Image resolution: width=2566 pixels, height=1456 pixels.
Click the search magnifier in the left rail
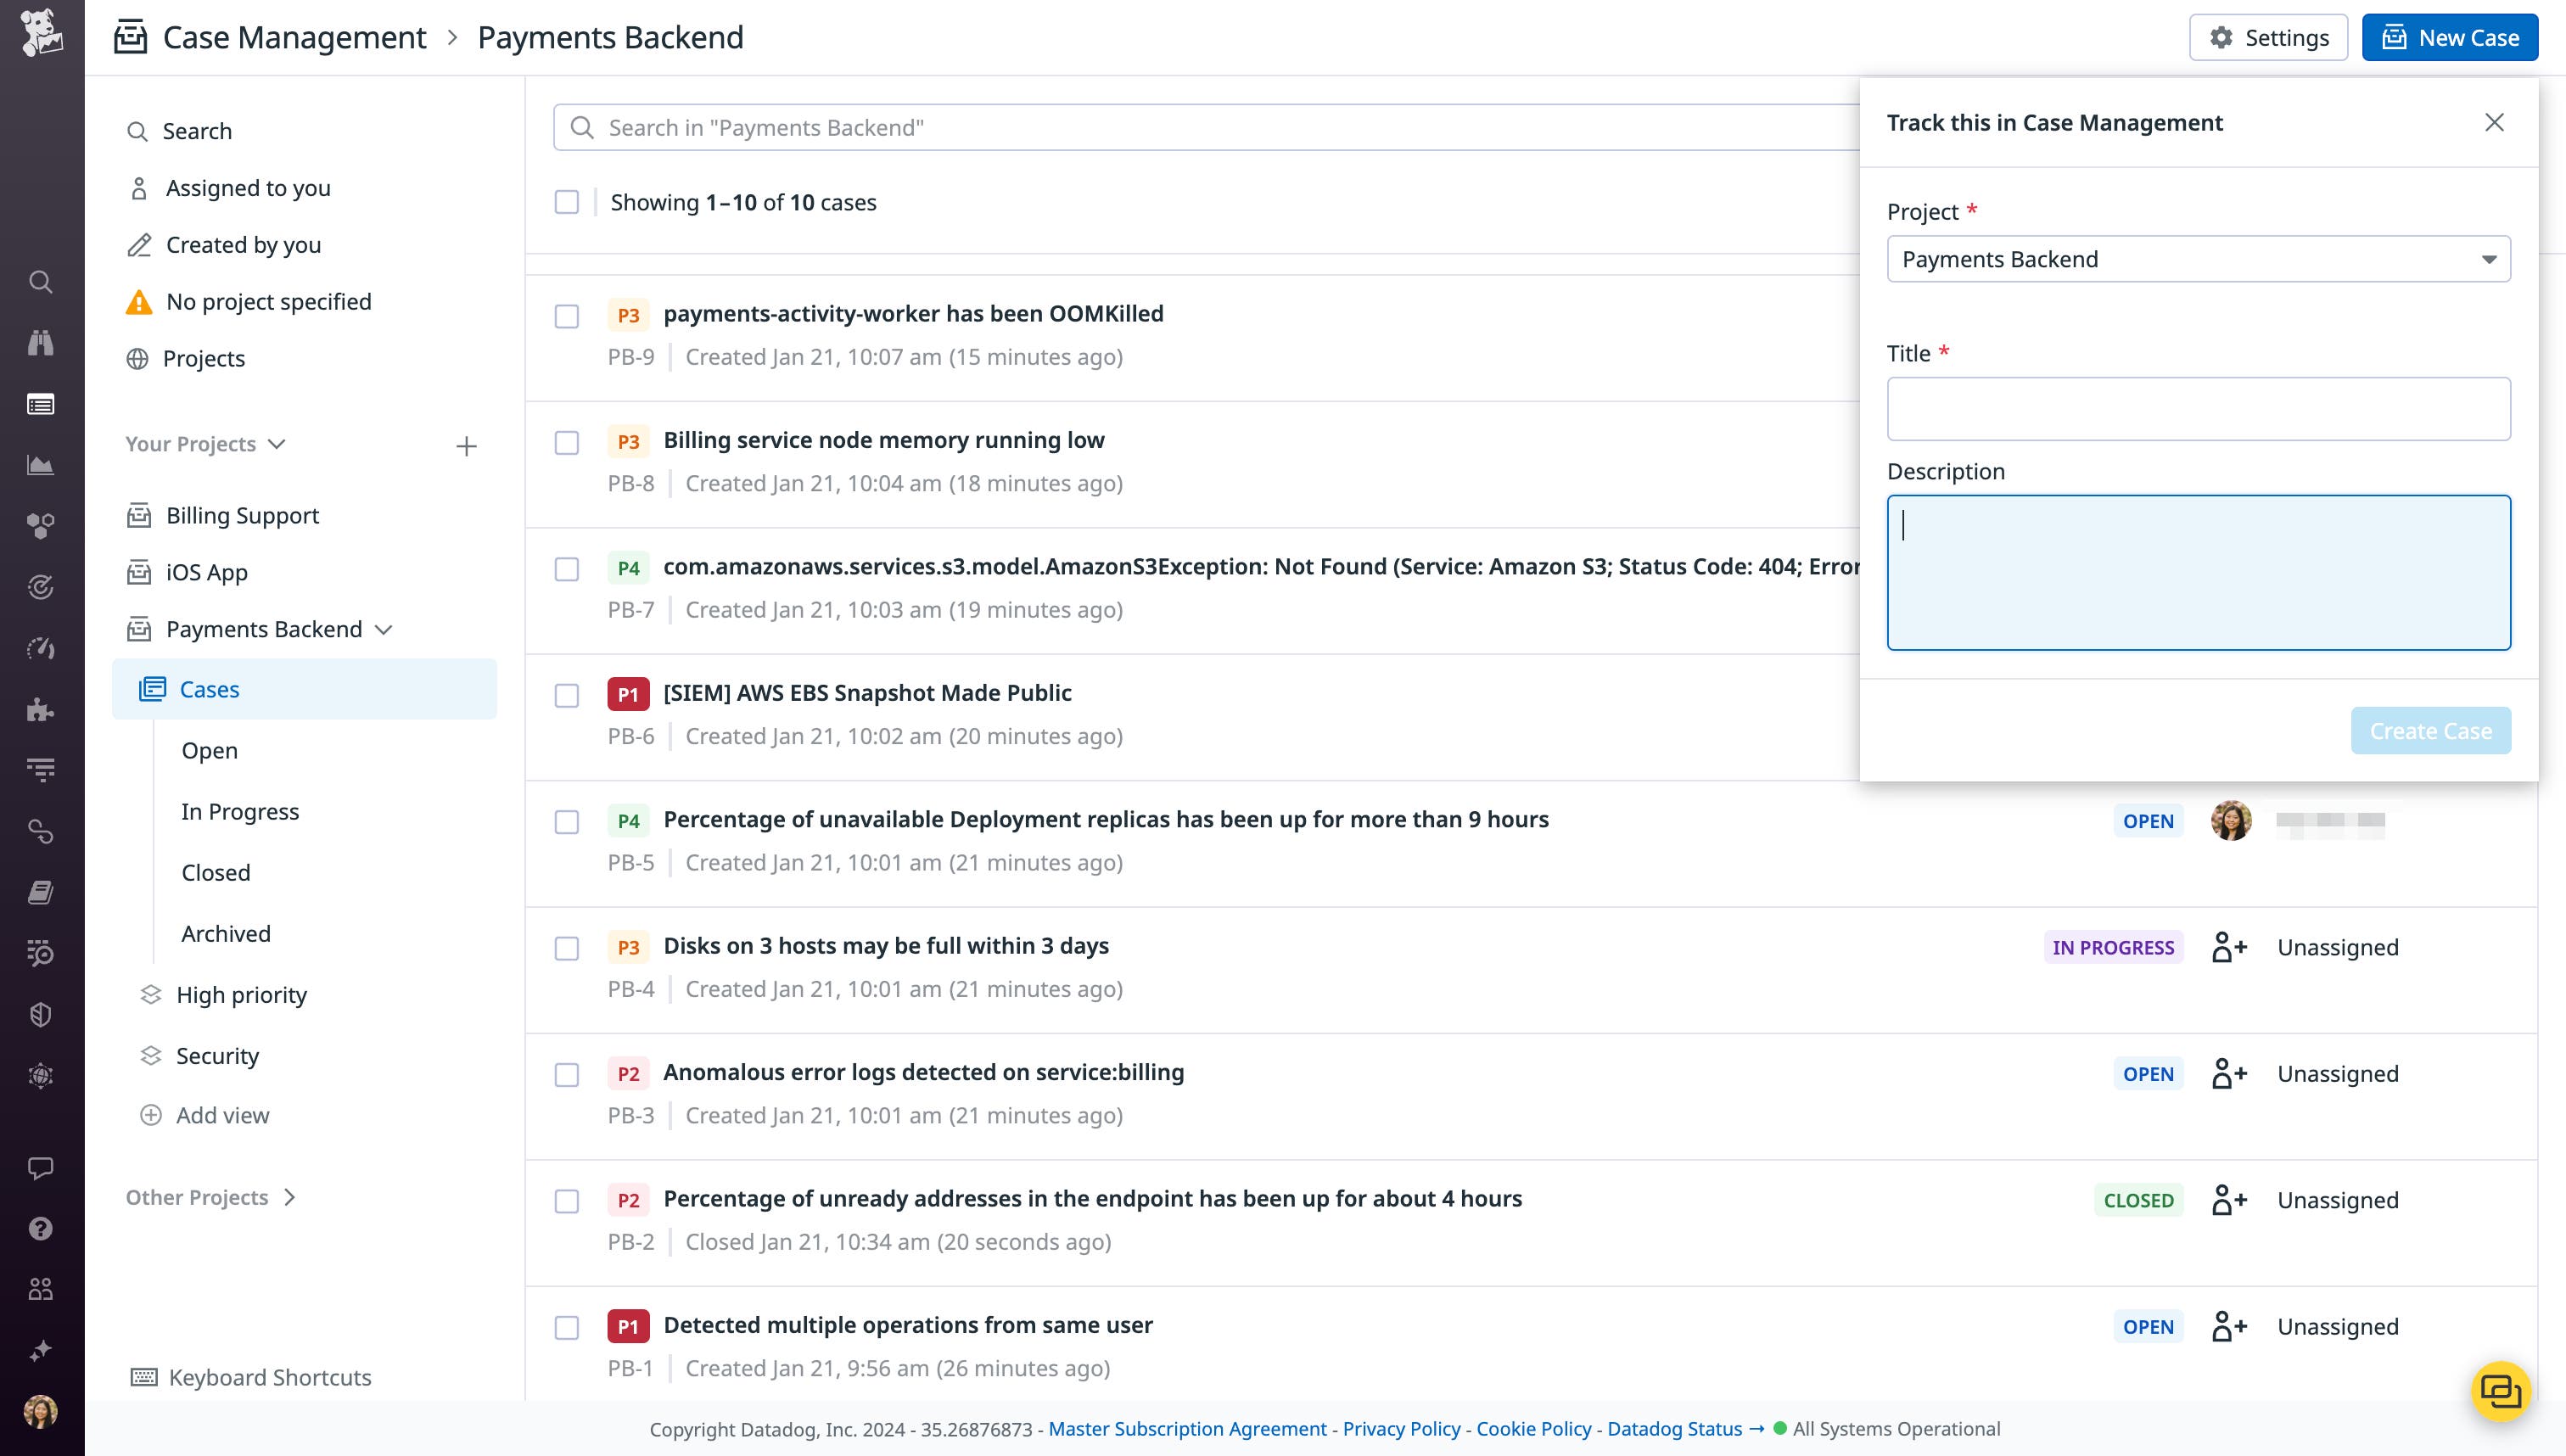(40, 281)
